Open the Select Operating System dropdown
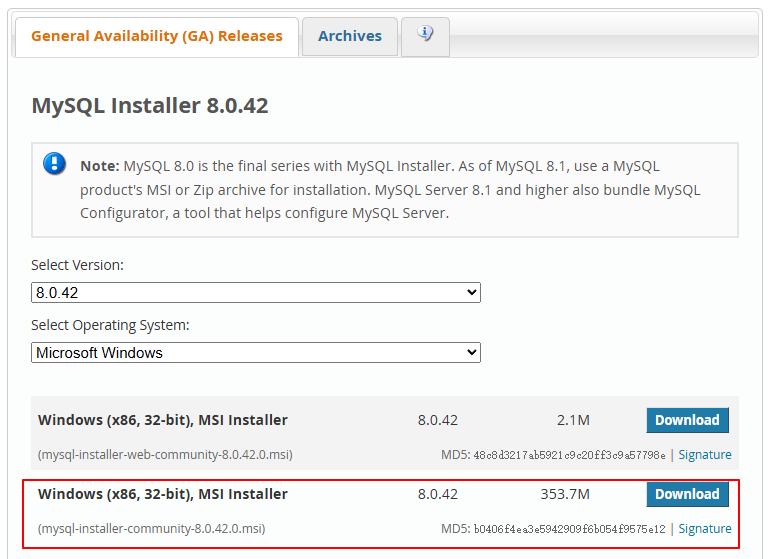The width and height of the screenshot is (776, 559). click(x=256, y=352)
